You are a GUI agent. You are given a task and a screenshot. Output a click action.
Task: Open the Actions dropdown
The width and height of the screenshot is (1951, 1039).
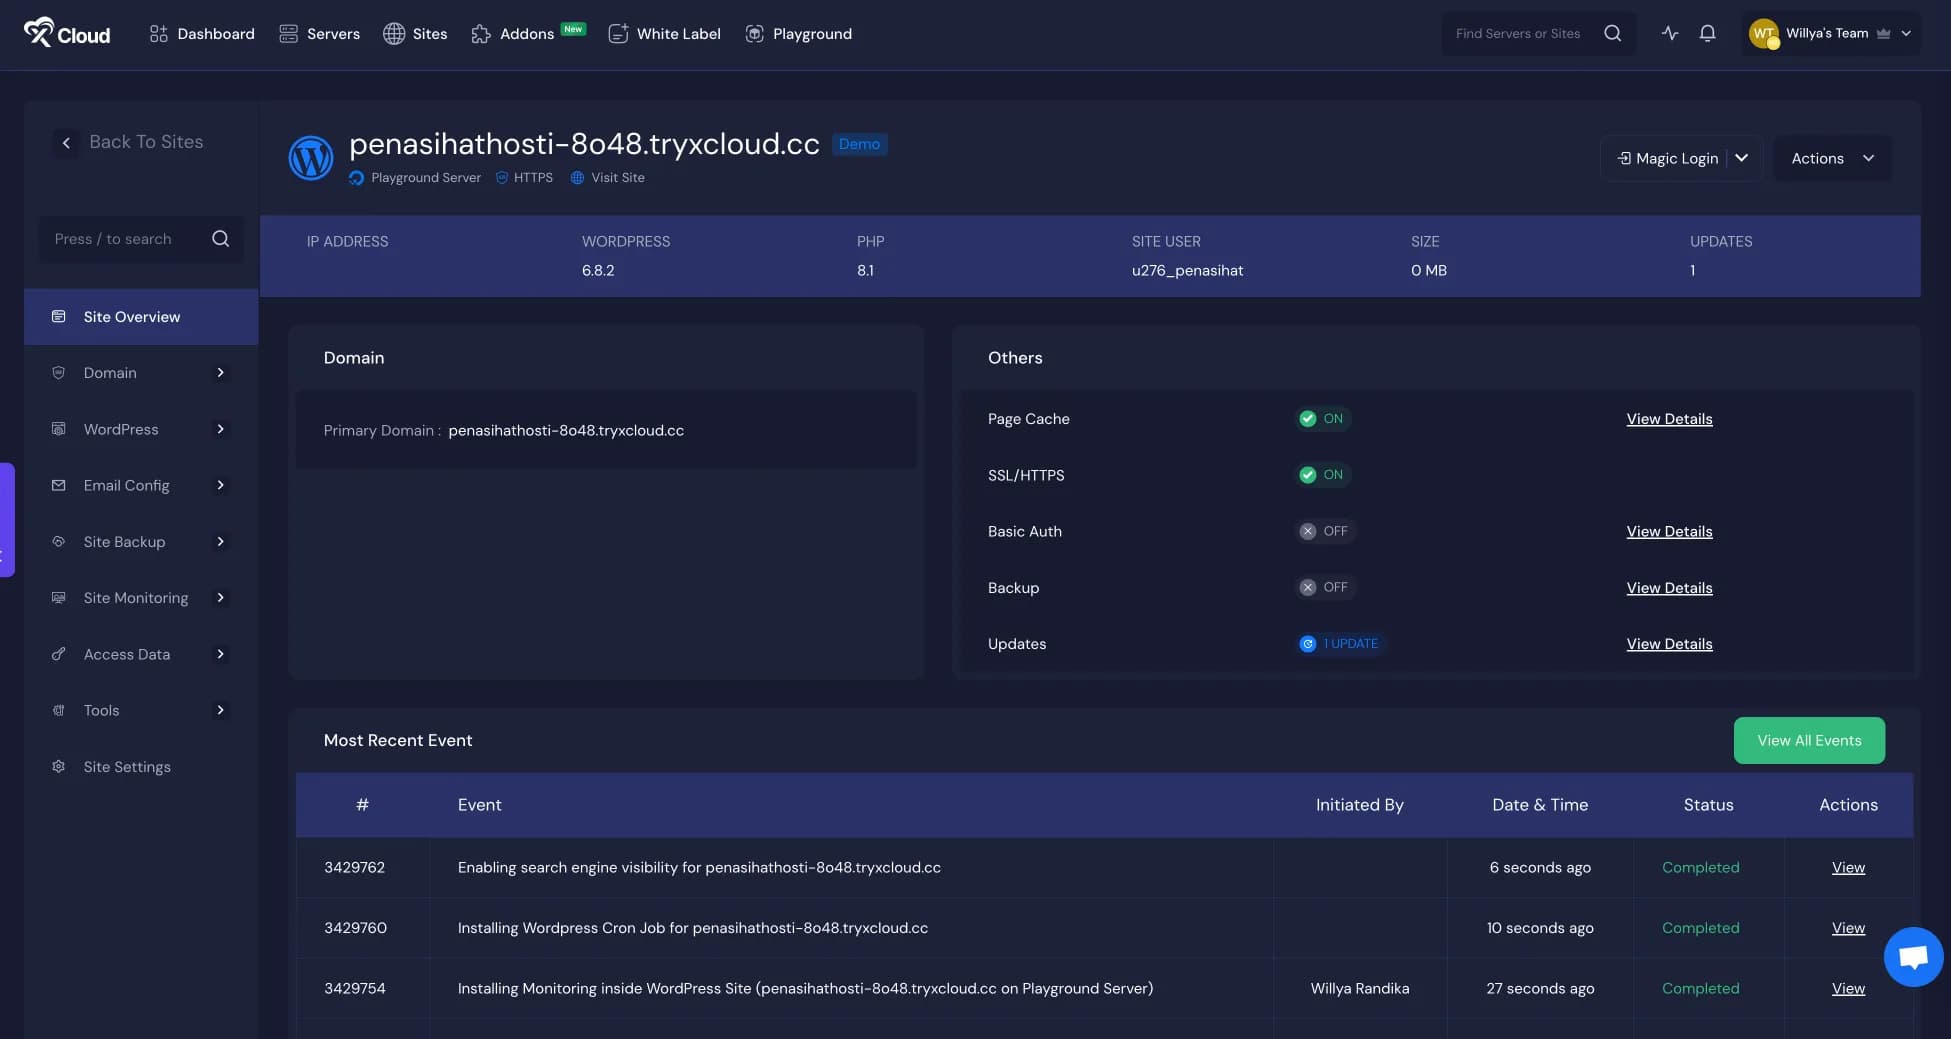[1831, 158]
